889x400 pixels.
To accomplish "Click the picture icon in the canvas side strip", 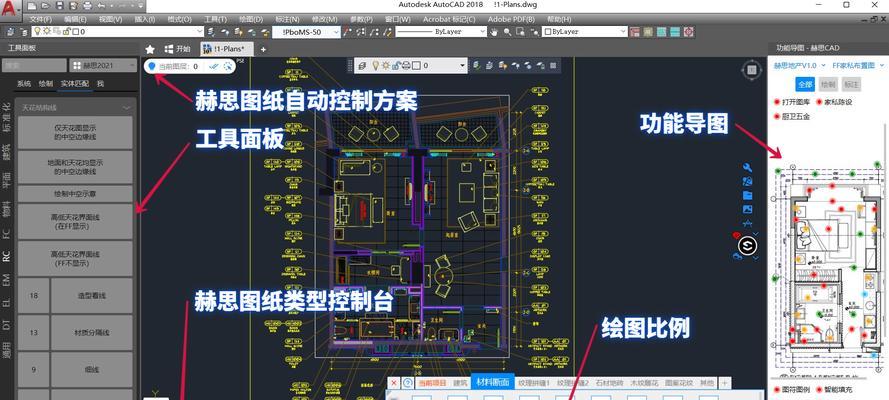I will coord(747,210).
